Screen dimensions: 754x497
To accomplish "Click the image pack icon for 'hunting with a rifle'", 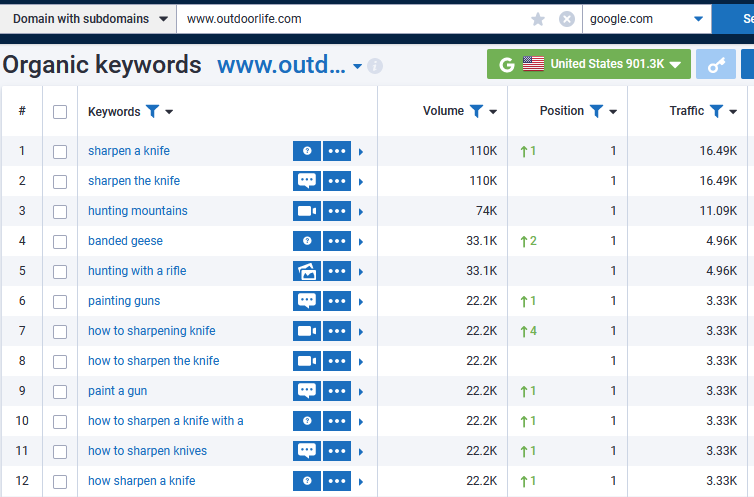I will [x=307, y=271].
